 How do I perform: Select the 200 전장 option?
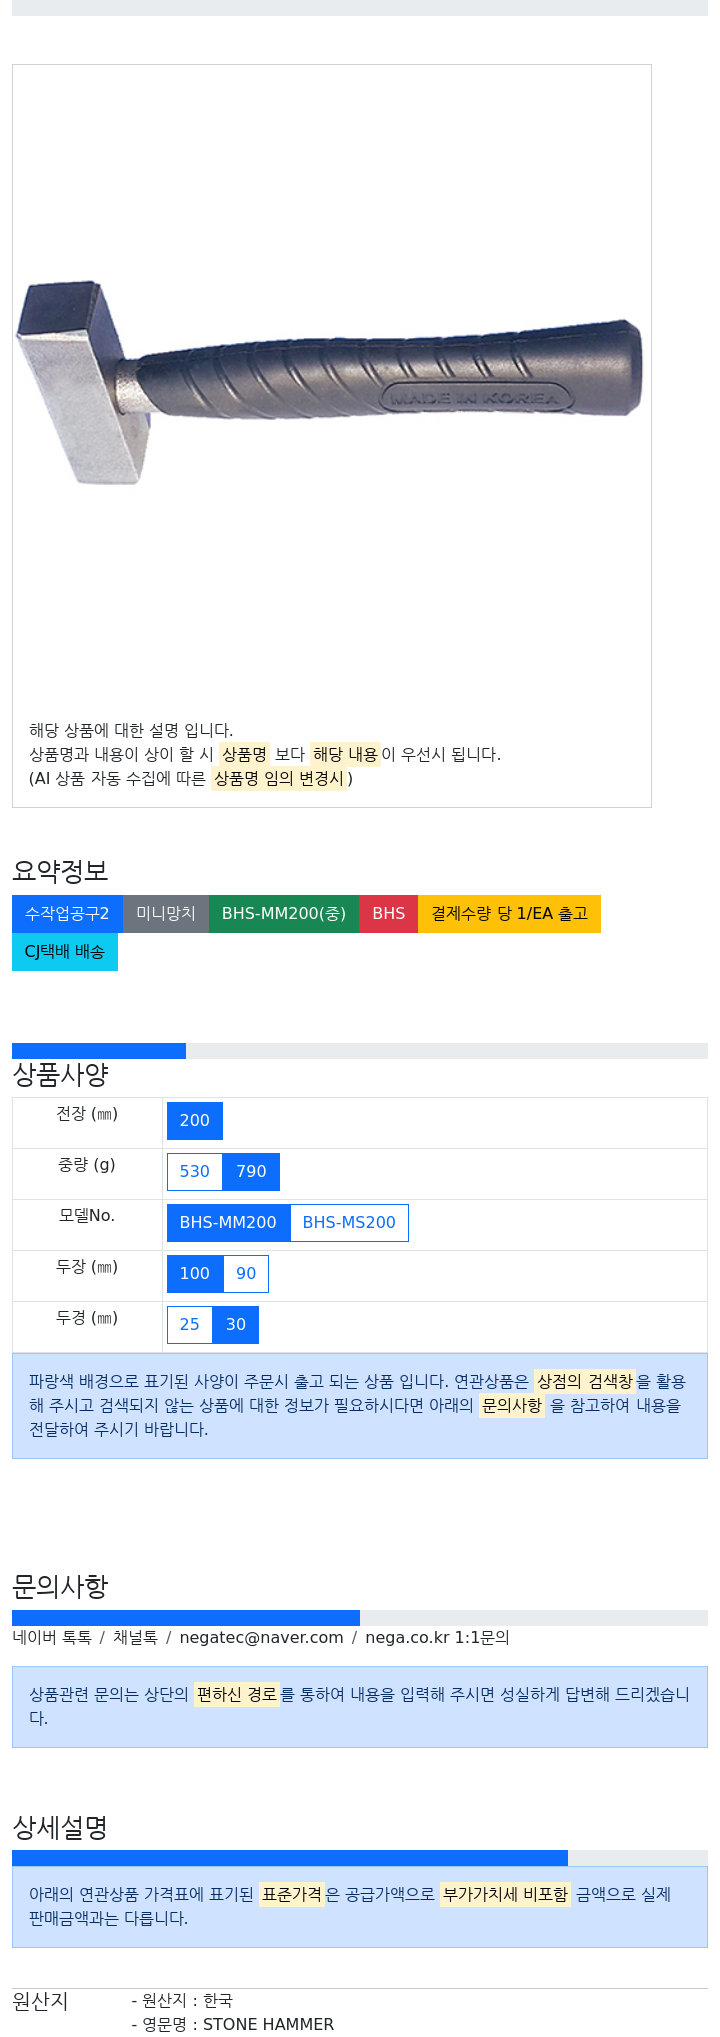pyautogui.click(x=195, y=1121)
